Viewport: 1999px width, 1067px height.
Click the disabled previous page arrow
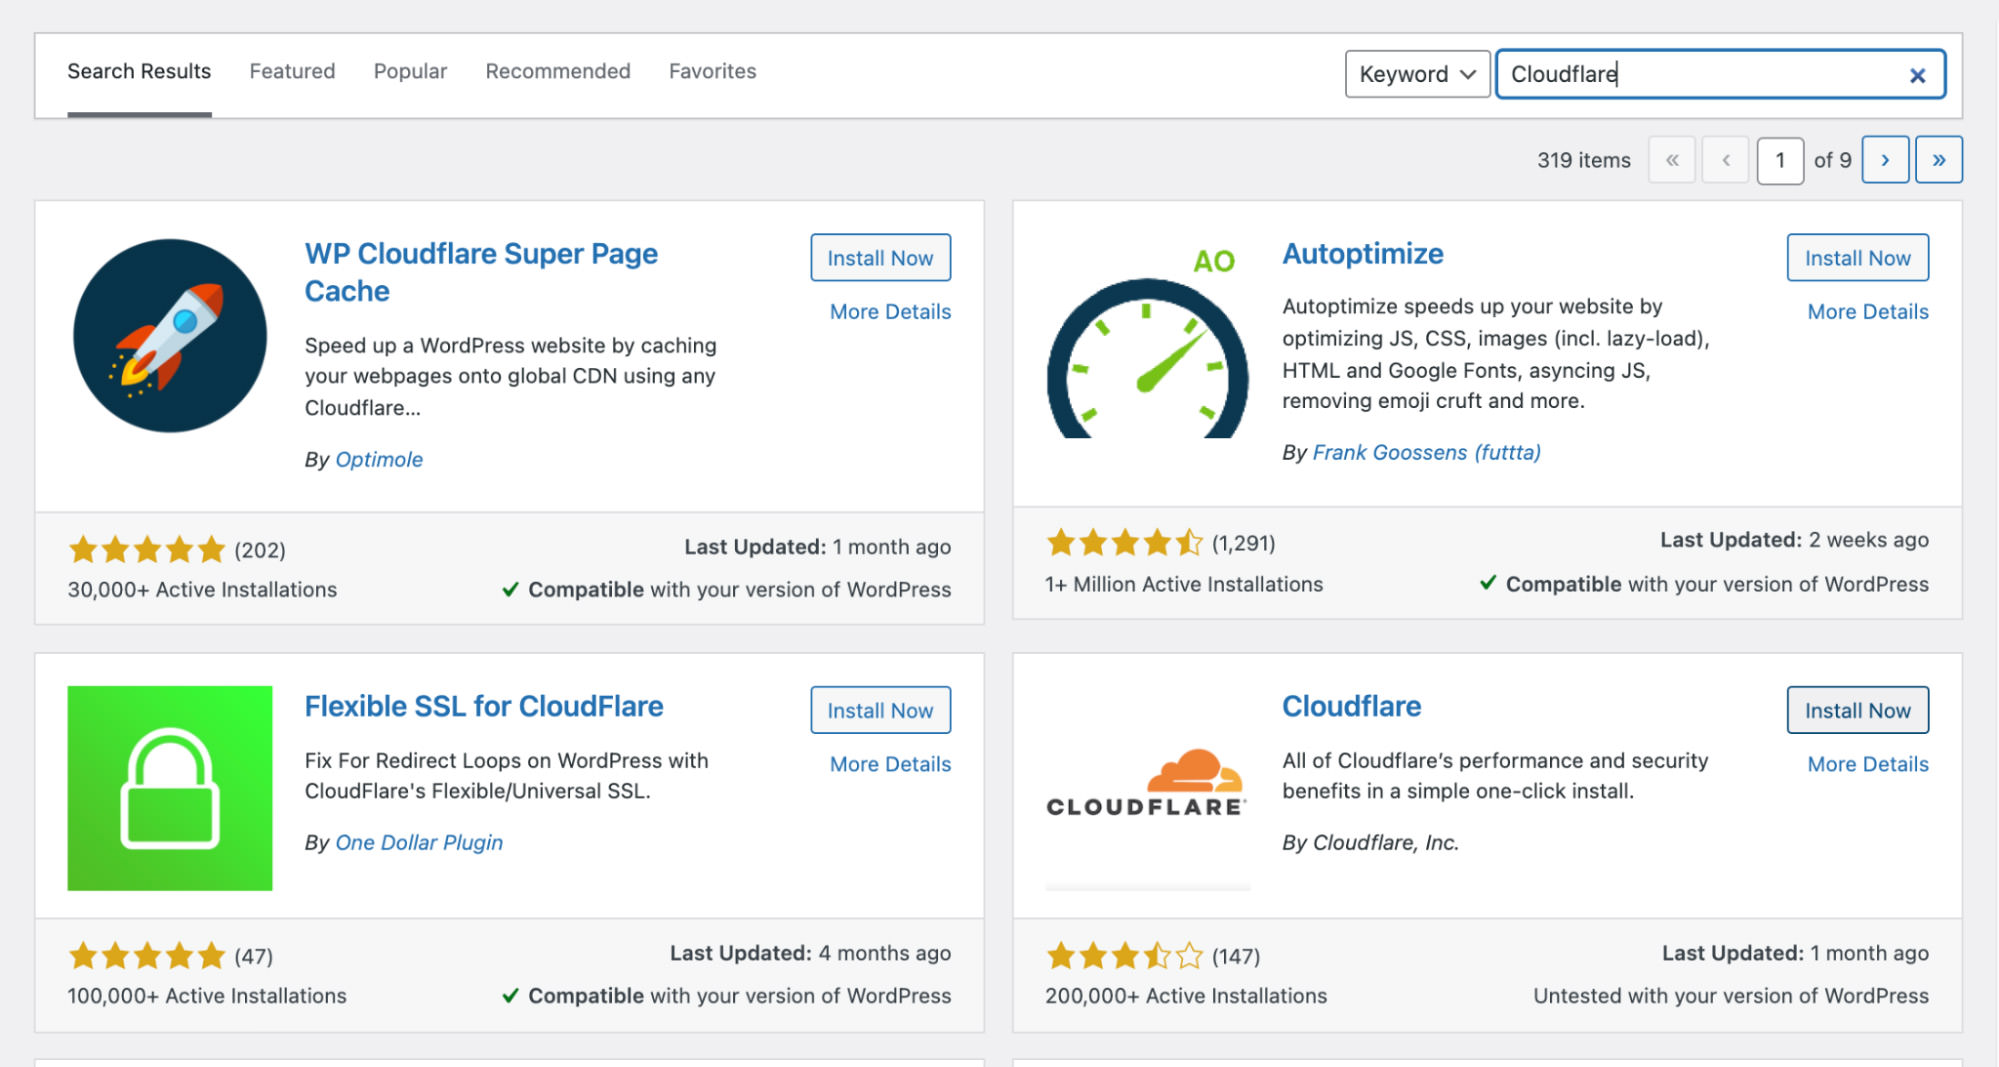[x=1726, y=160]
